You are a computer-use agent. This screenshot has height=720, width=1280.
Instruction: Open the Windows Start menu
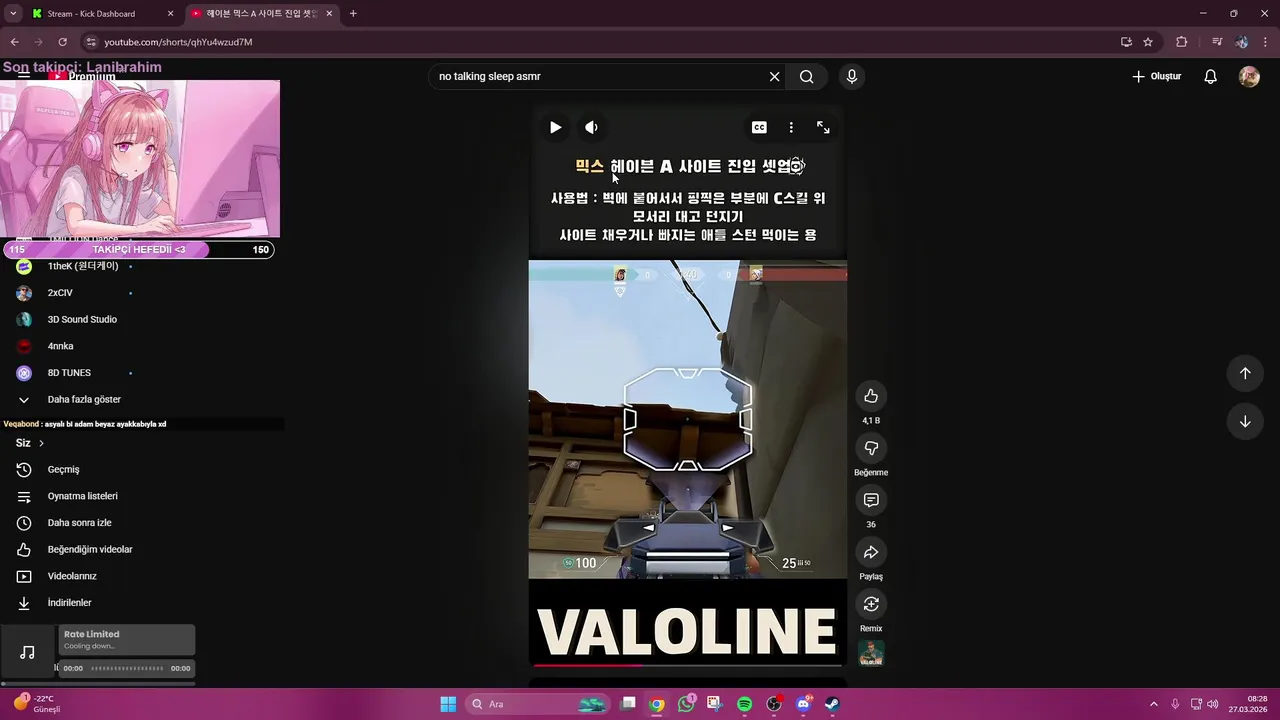click(x=448, y=704)
